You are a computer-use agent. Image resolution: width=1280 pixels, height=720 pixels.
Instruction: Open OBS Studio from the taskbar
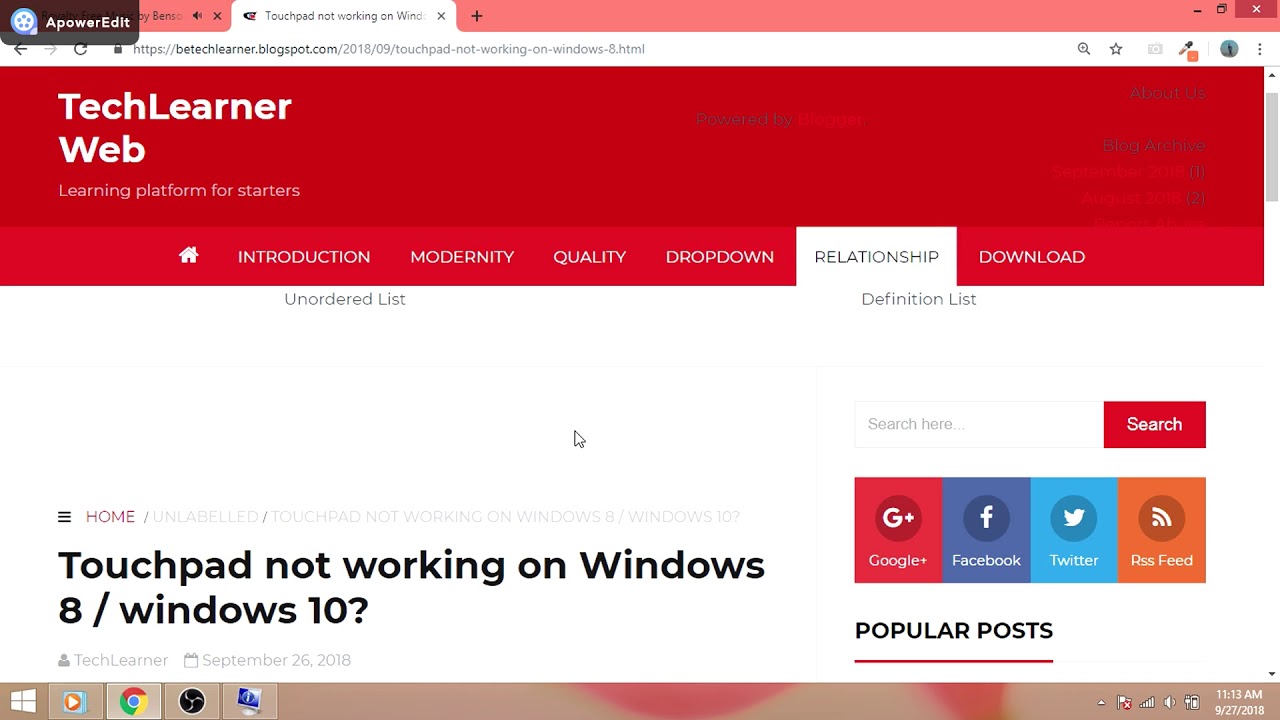(192, 702)
